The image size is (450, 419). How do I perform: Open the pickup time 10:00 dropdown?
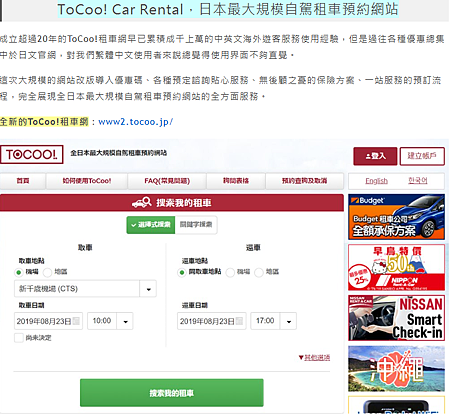110,321
